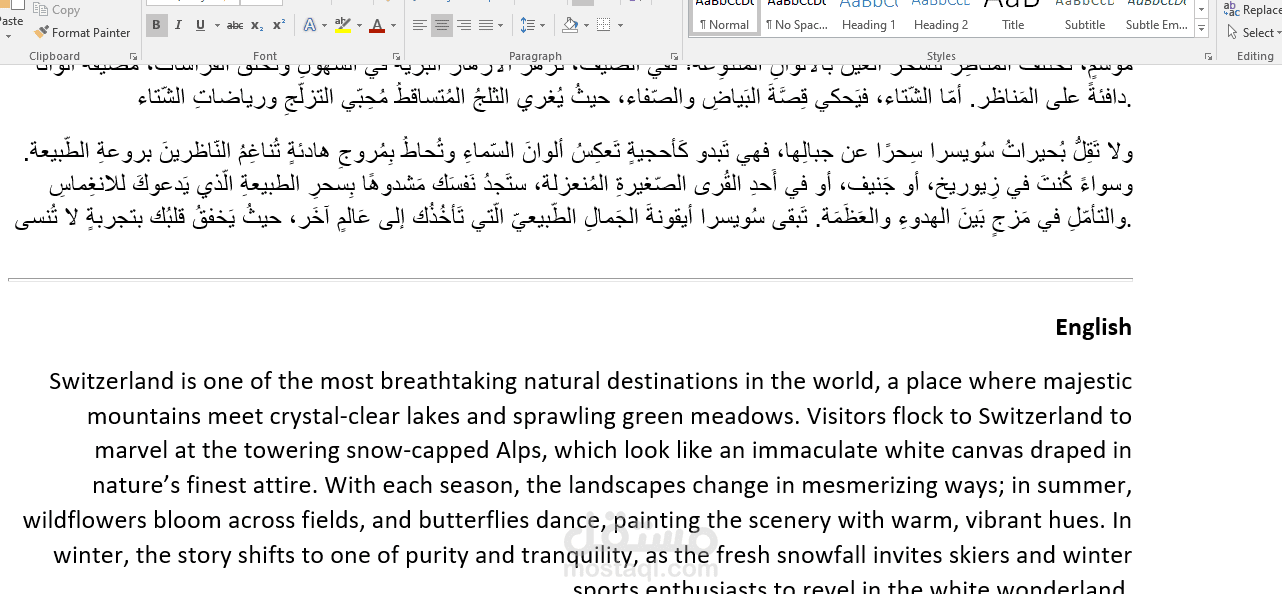Click 'nature's finest attire' in the paragraph
The width and height of the screenshot is (1282, 594).
[206, 486]
